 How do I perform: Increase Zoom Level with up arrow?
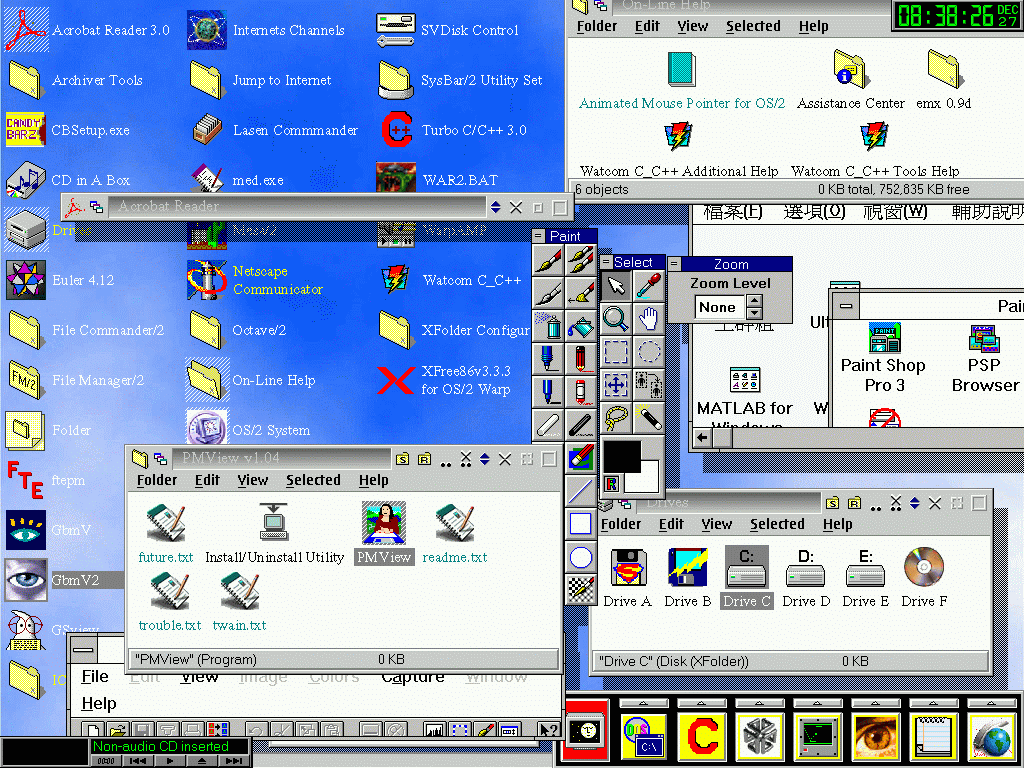pos(754,301)
